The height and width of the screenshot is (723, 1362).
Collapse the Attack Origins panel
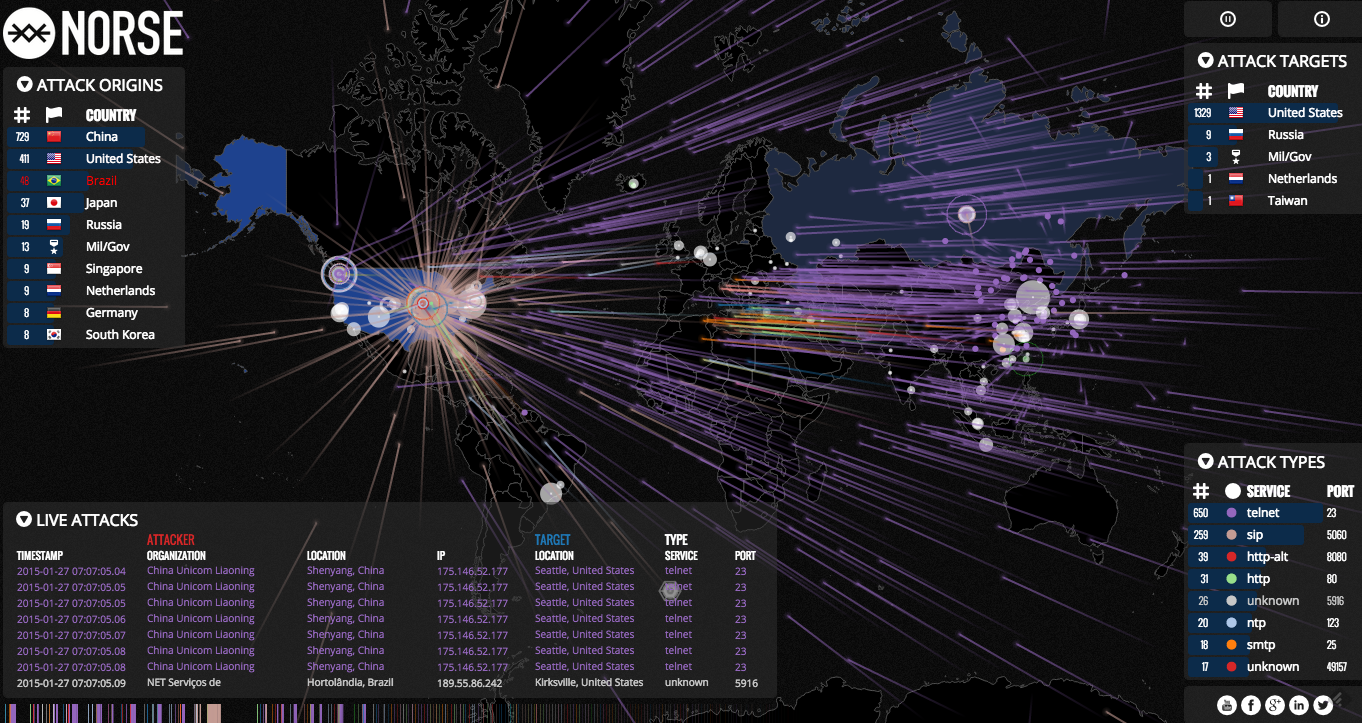(x=25, y=85)
